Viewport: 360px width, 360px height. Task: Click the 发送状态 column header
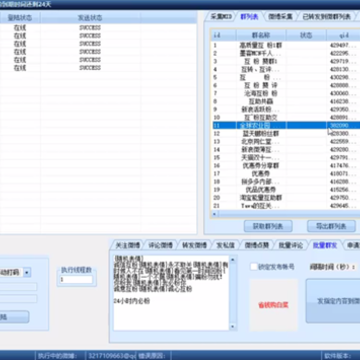click(90, 18)
